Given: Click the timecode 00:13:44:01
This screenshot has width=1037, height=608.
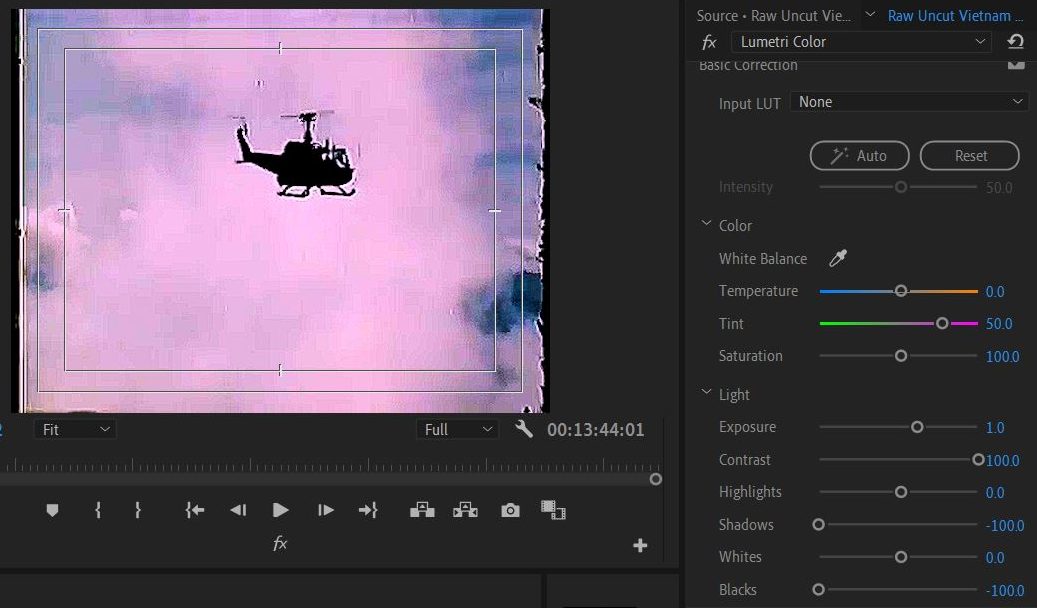Looking at the screenshot, I should point(595,430).
